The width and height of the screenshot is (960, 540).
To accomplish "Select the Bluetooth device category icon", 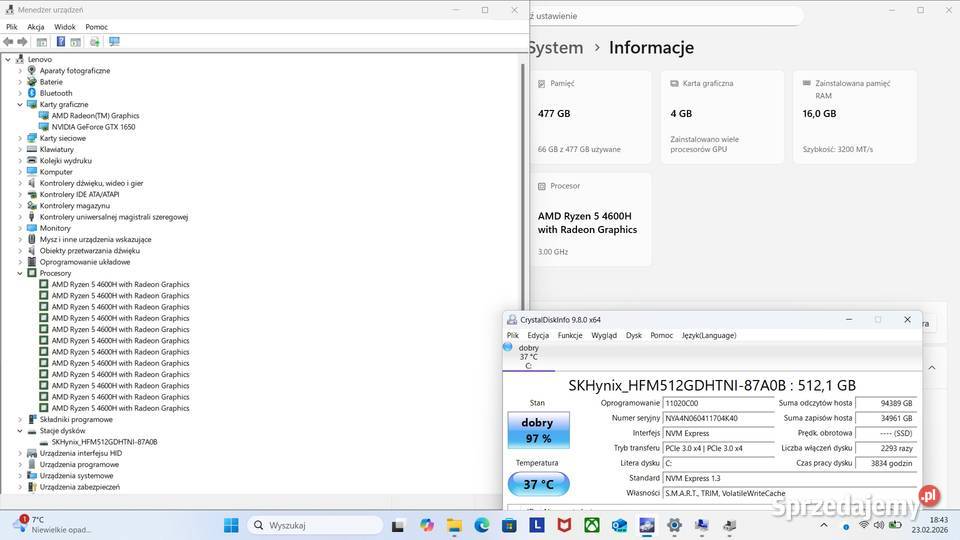I will click(32, 93).
